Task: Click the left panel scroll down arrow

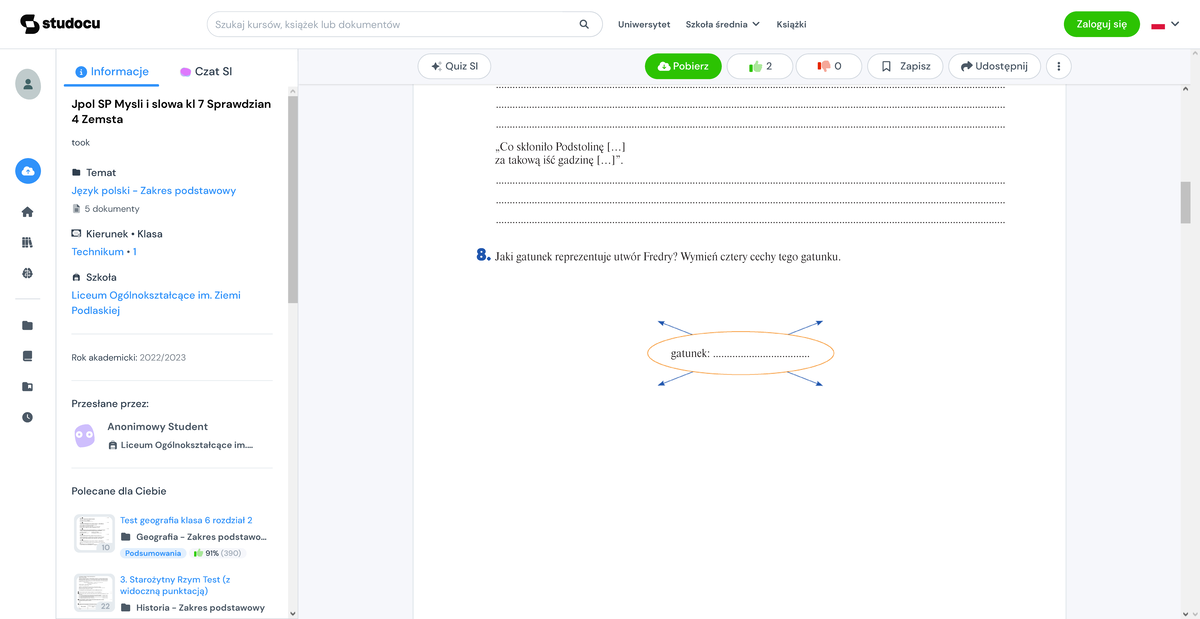Action: pyautogui.click(x=293, y=613)
